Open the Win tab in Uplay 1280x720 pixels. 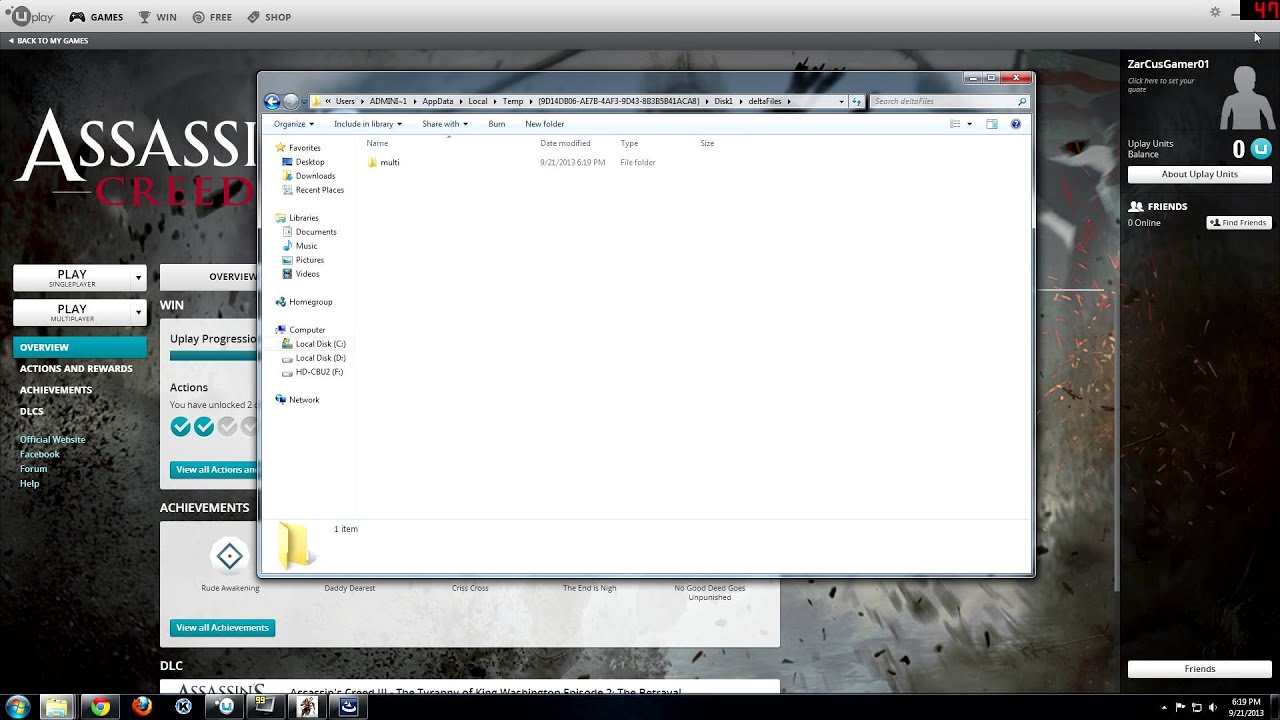tap(157, 17)
